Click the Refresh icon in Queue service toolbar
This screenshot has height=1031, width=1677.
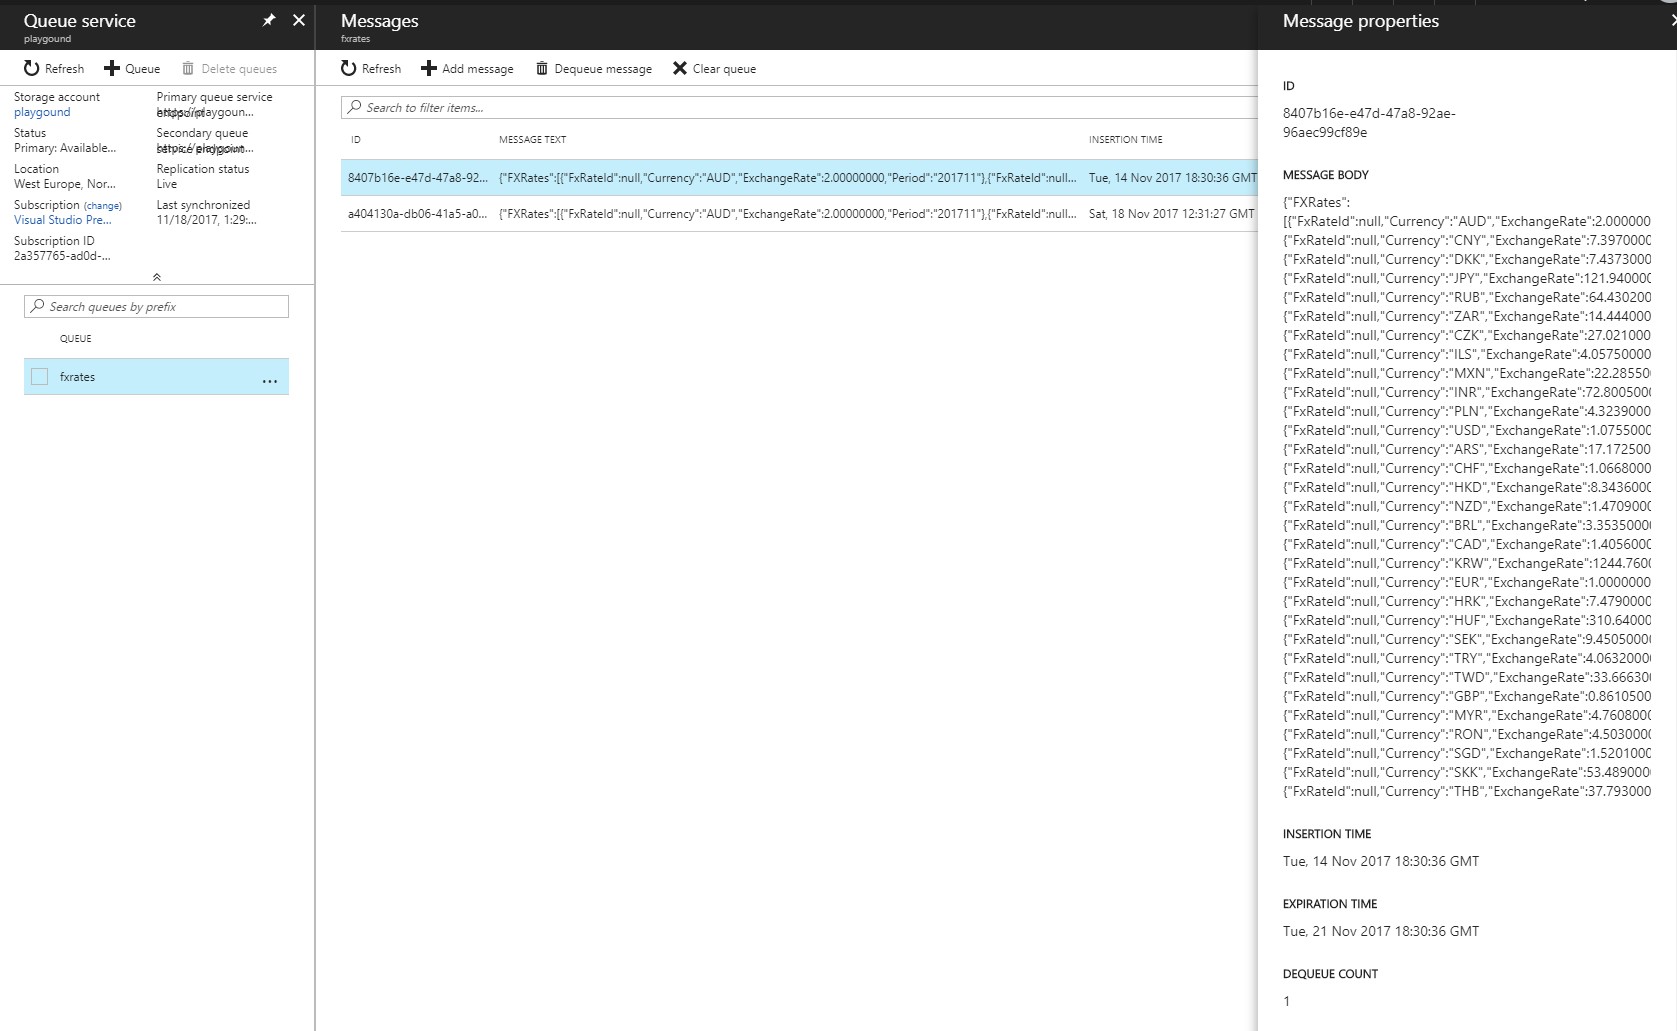pos(32,68)
